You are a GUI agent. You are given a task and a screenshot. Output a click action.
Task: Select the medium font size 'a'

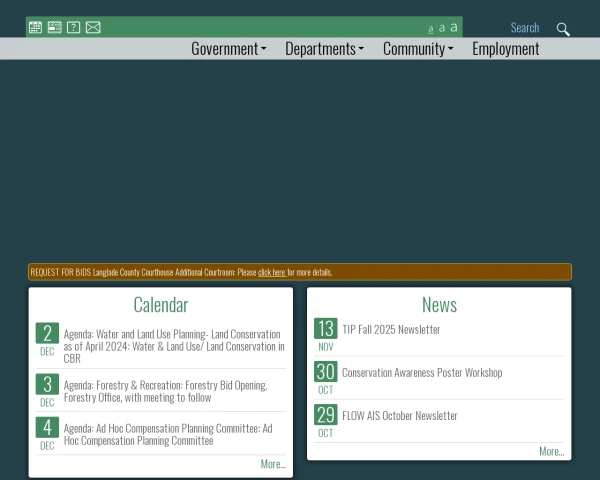tap(442, 28)
